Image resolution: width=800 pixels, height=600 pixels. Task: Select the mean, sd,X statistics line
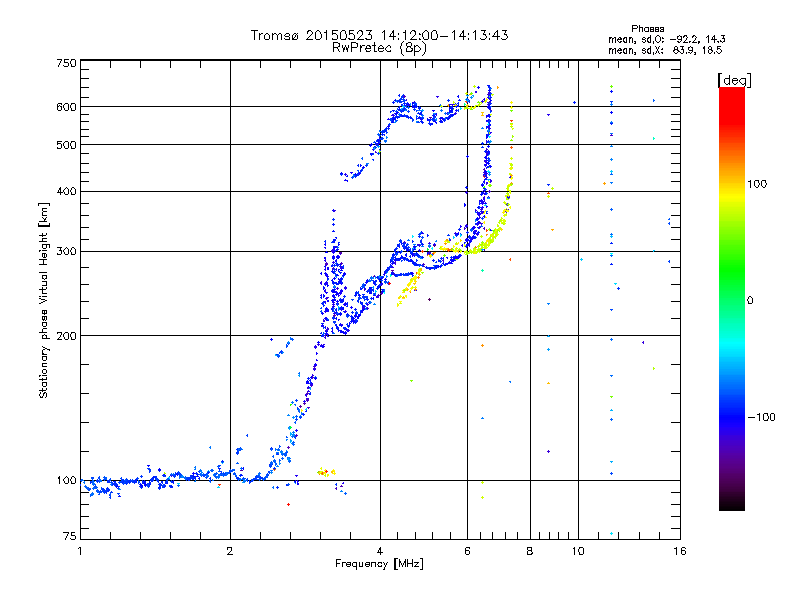pos(665,50)
